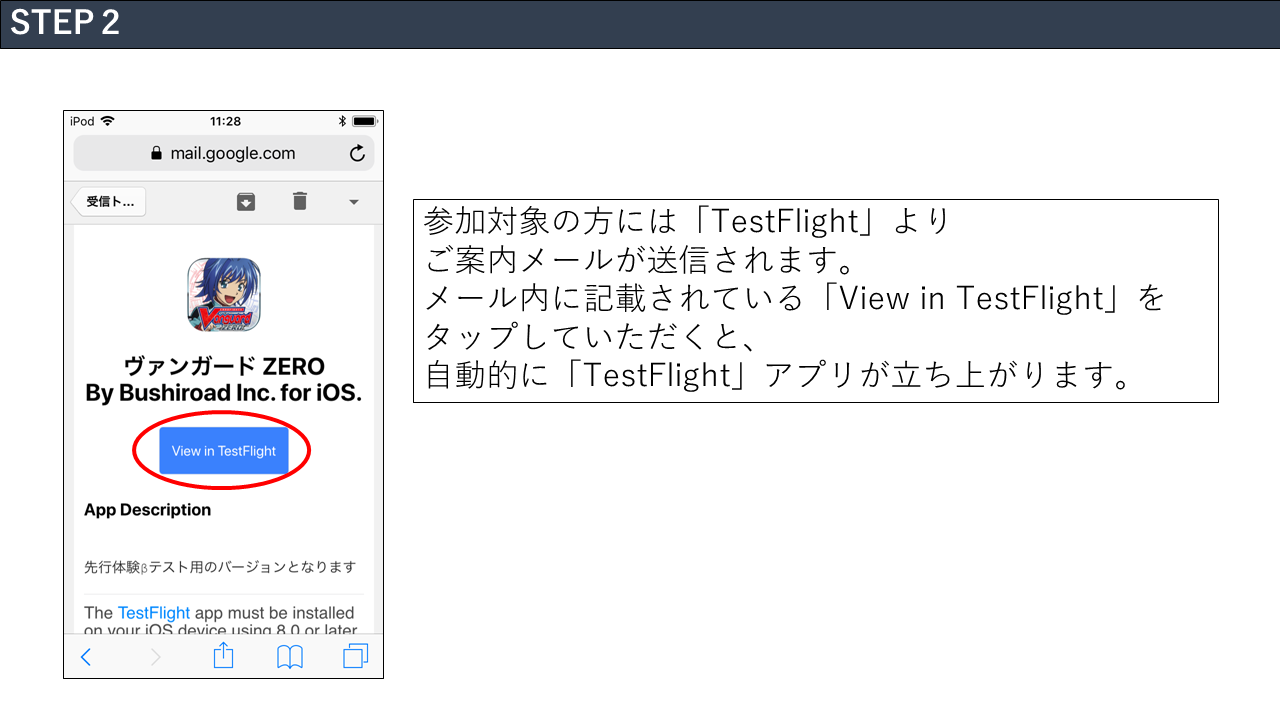
Task: Click the Bluetooth icon in the status bar
Action: coord(341,121)
